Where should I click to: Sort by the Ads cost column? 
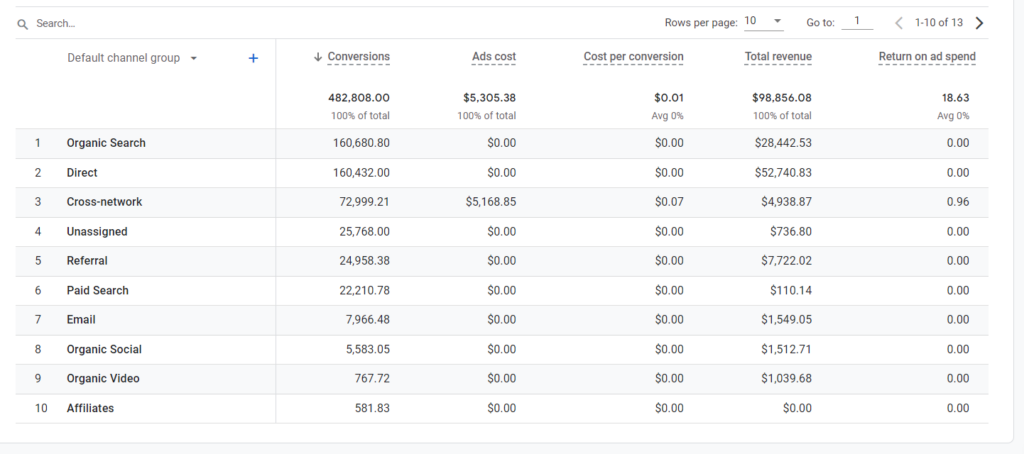(494, 57)
